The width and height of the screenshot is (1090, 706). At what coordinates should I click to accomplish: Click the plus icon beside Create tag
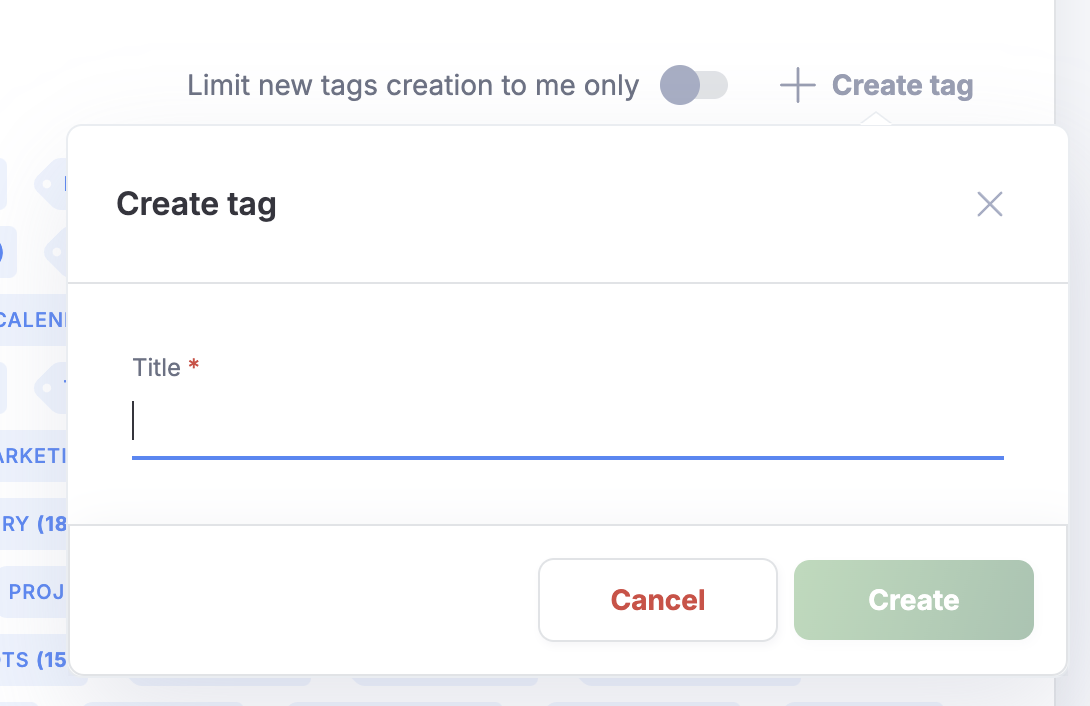point(797,86)
